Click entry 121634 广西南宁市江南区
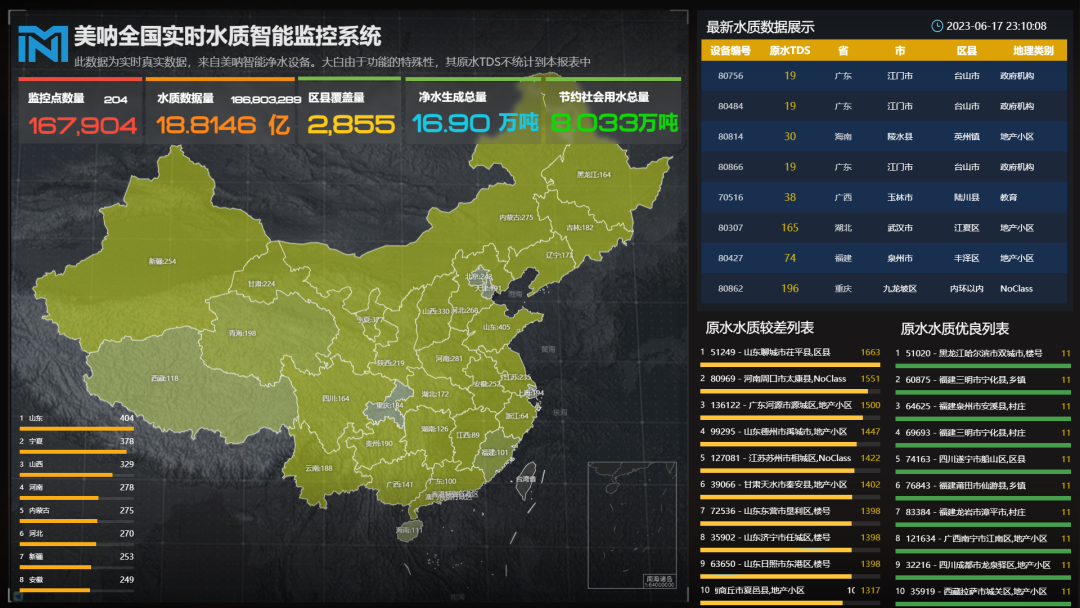The height and width of the screenshot is (608, 1080). tap(983, 542)
